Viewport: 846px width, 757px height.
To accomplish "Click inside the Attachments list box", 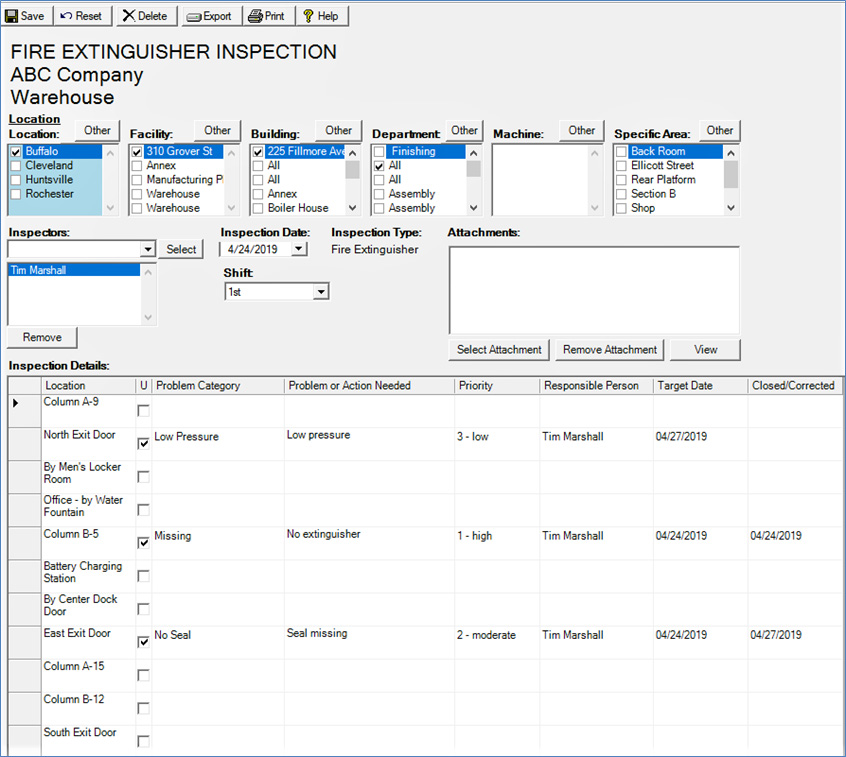I will [594, 290].
